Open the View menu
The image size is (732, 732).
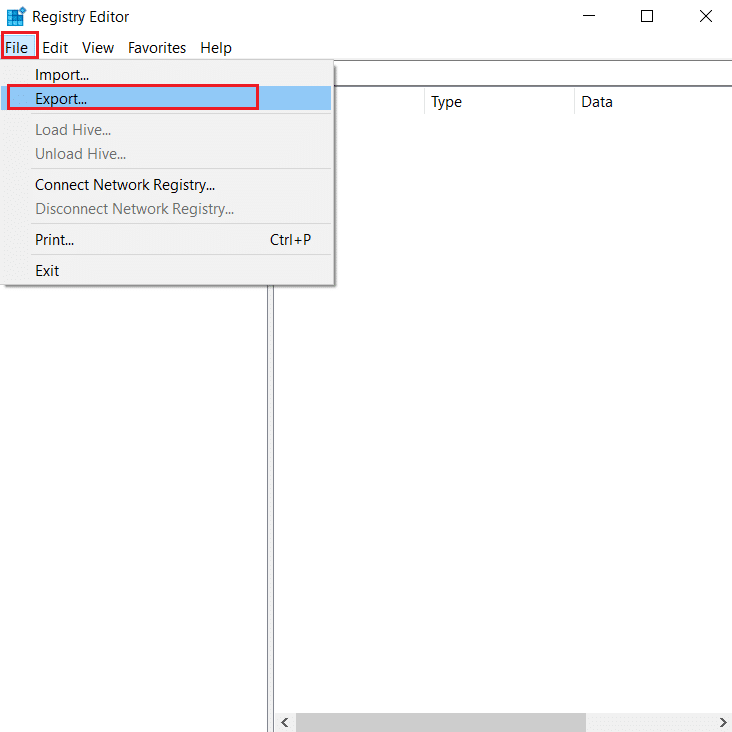click(98, 48)
